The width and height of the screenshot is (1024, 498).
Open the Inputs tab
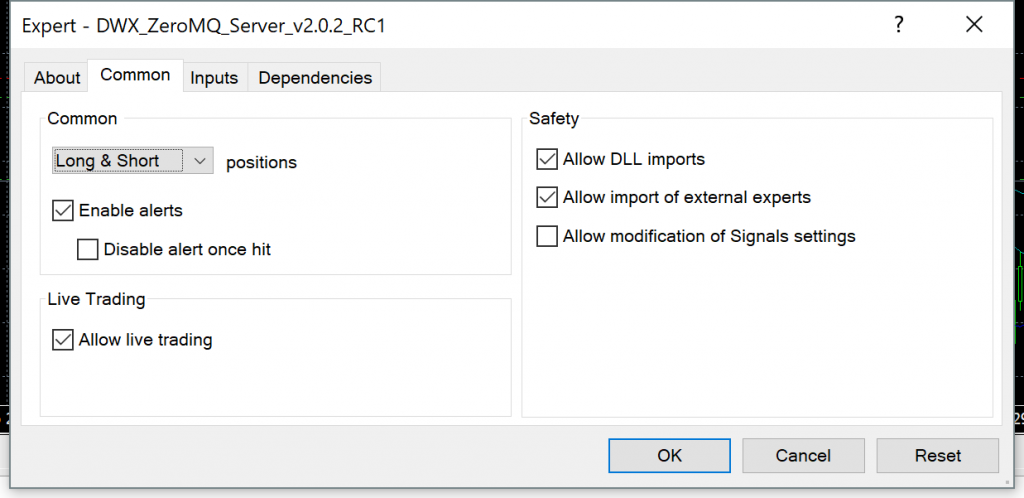coord(214,78)
